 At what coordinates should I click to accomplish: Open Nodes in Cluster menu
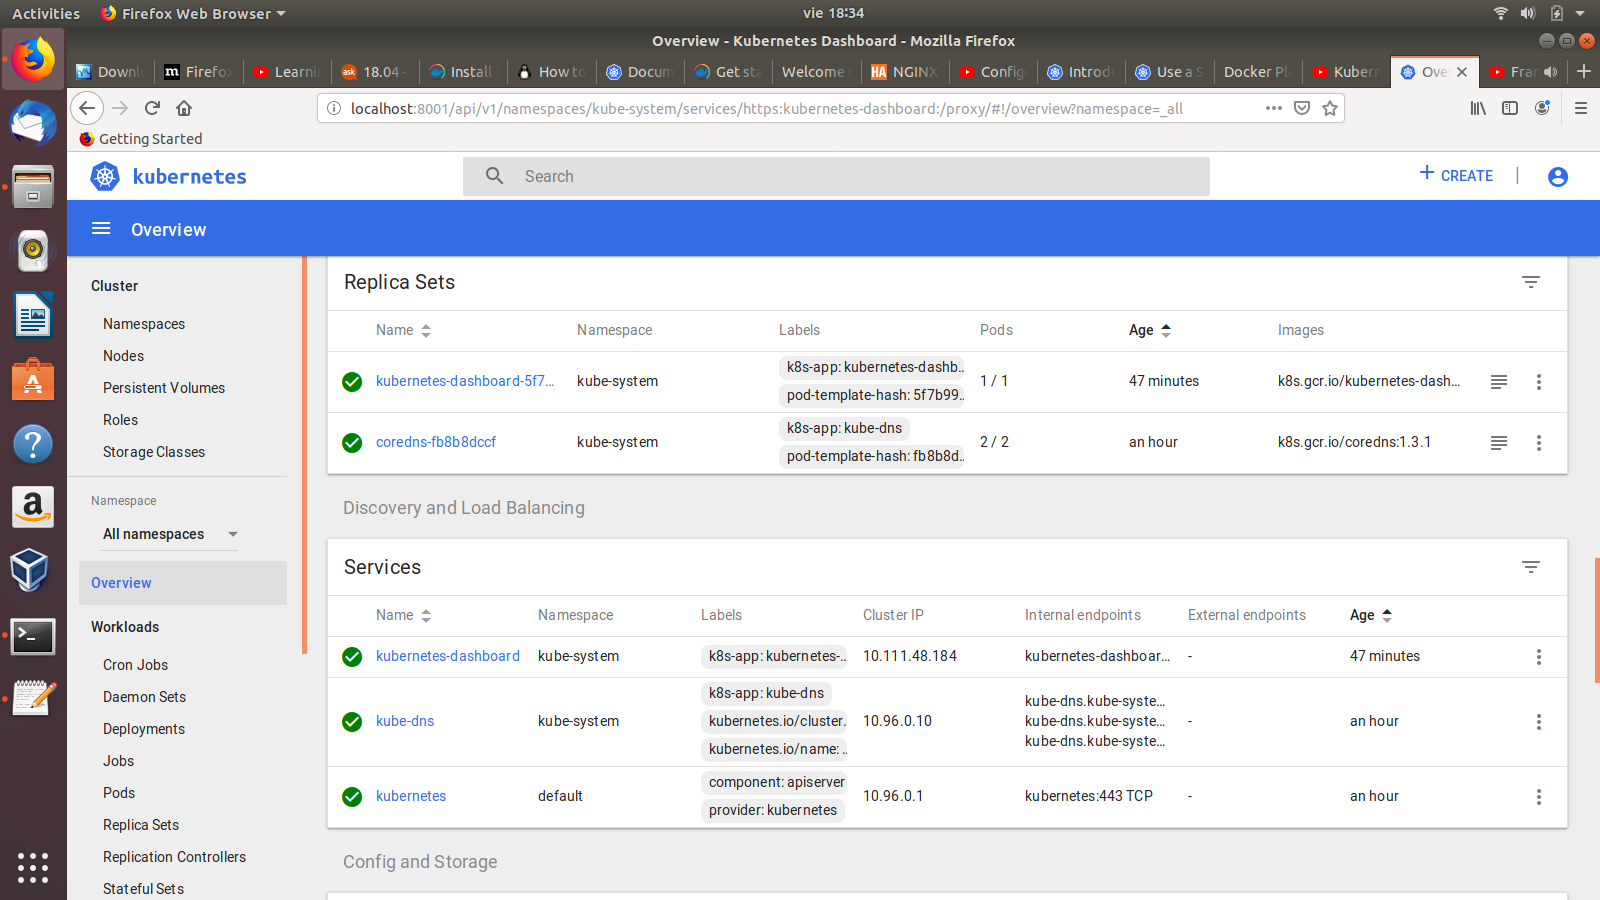click(x=123, y=356)
